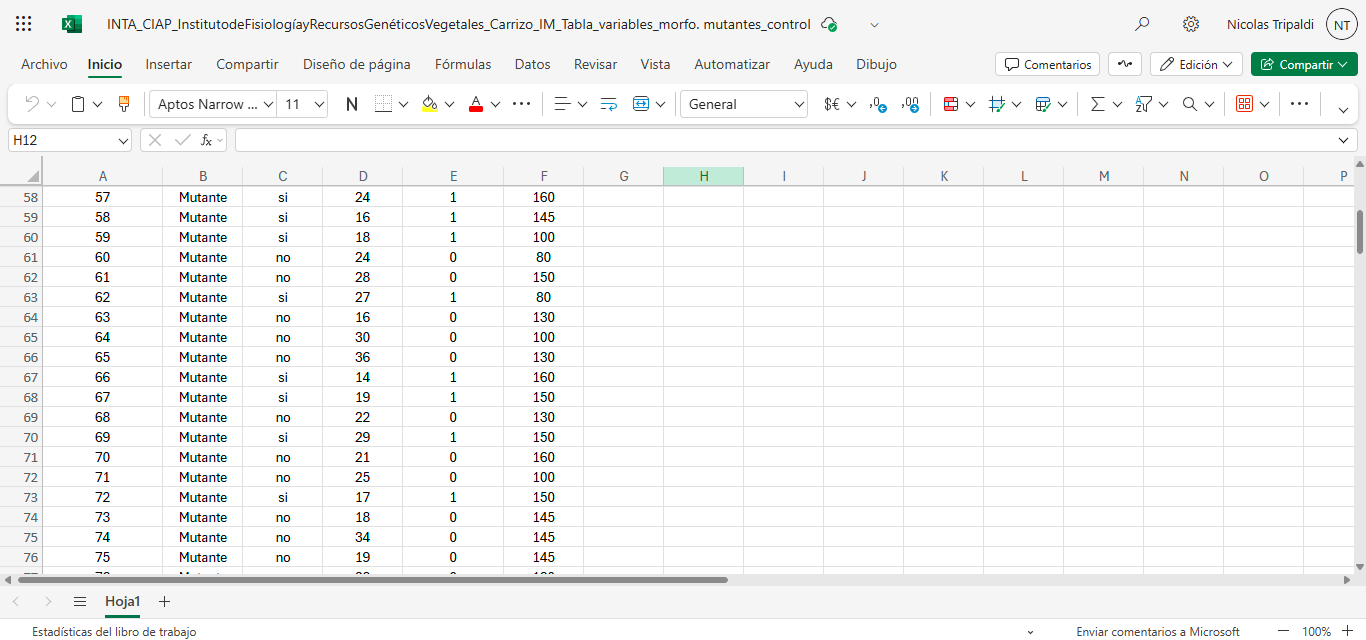This screenshot has height=640, width=1366.
Task: Toggle bold formatting with the N button
Action: [x=351, y=104]
